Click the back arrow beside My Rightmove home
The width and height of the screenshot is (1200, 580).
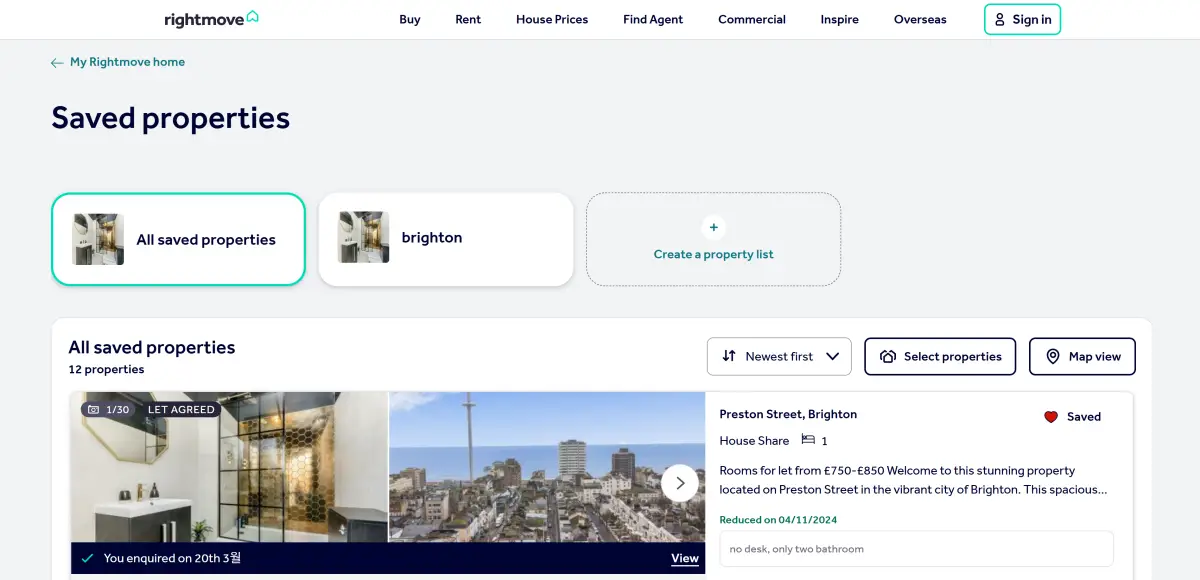(57, 63)
